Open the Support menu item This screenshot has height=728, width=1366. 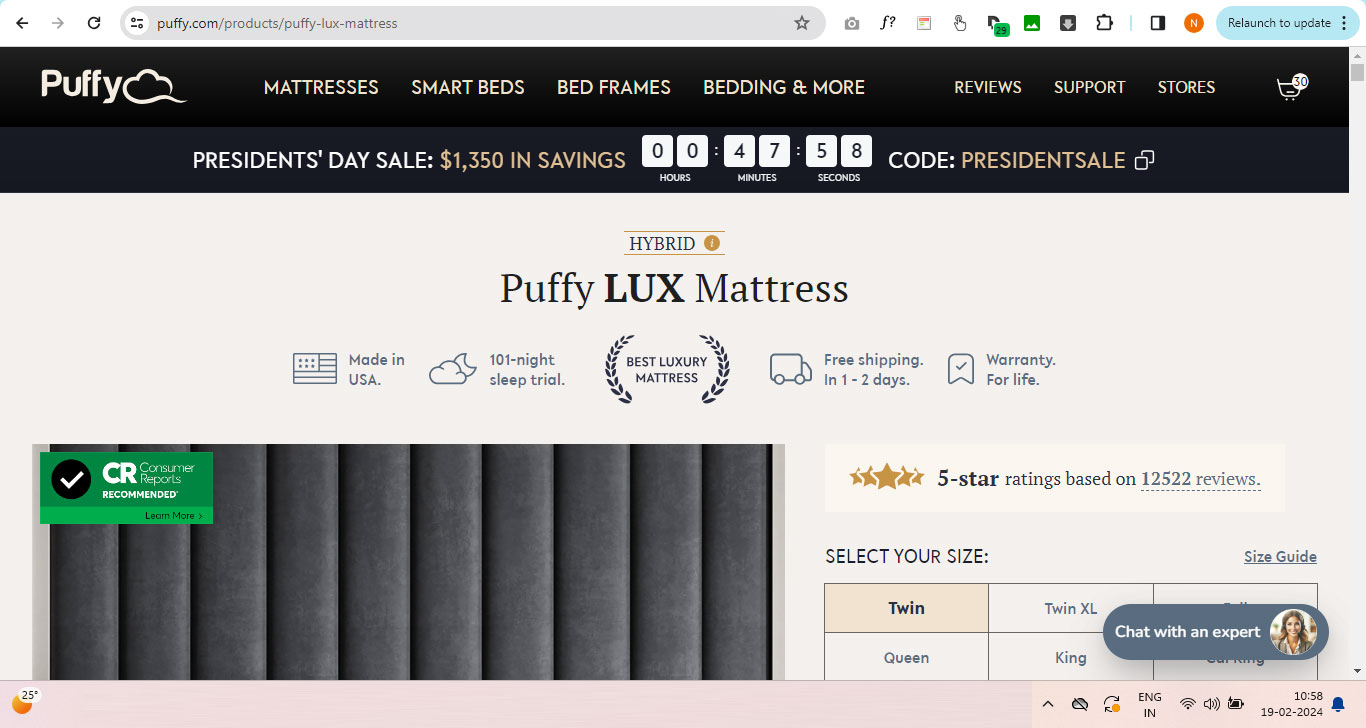(x=1089, y=87)
